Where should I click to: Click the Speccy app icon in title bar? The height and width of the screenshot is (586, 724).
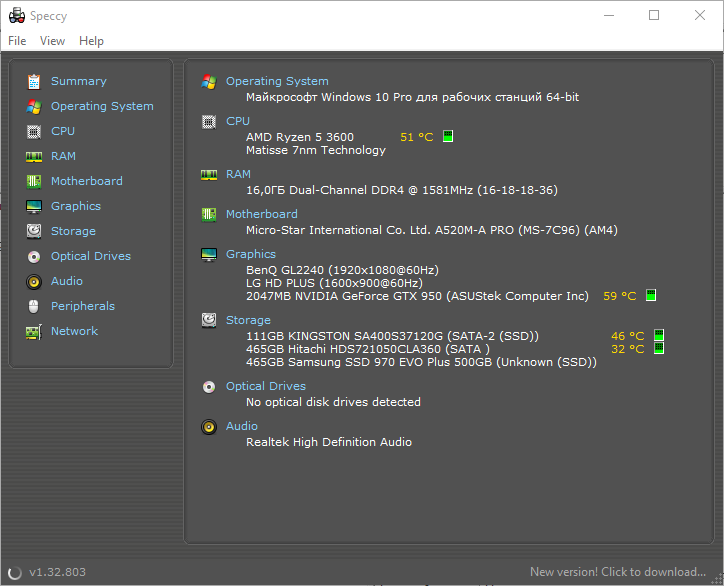click(17, 15)
